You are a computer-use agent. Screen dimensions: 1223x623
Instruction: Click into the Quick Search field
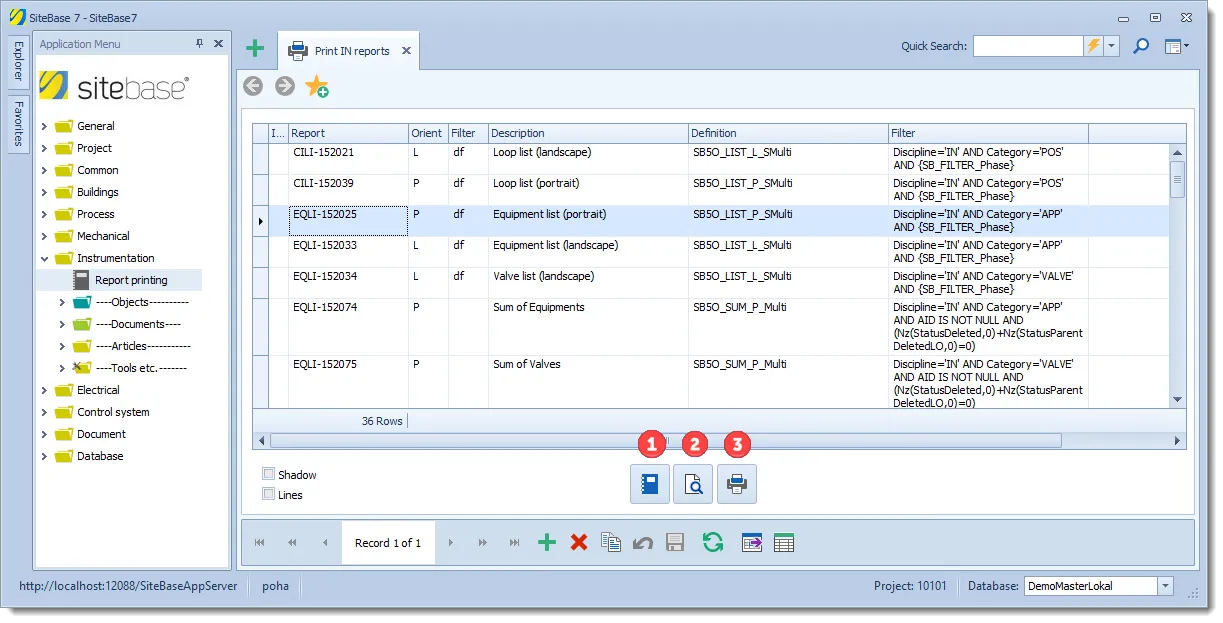point(1028,46)
